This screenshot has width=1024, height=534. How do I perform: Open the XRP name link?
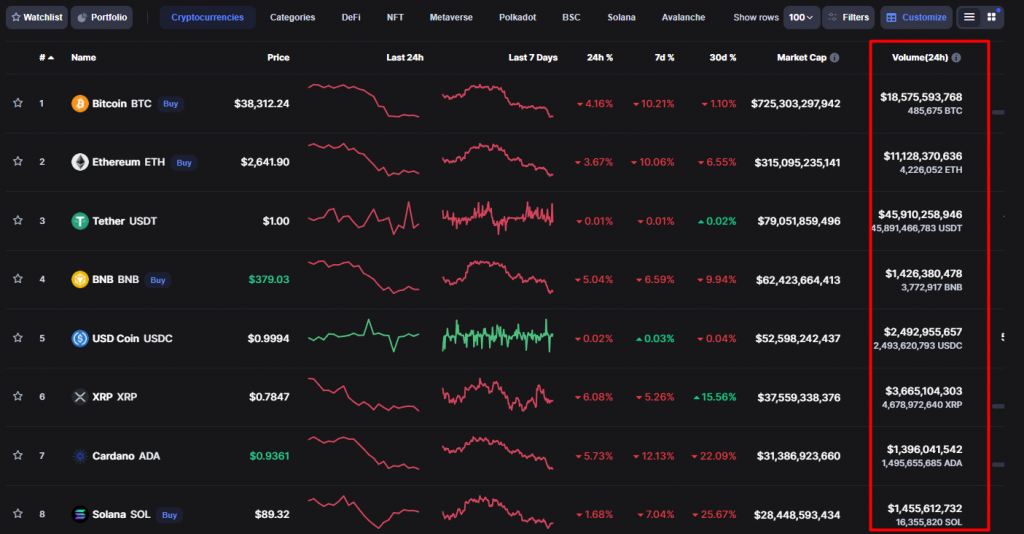[114, 396]
